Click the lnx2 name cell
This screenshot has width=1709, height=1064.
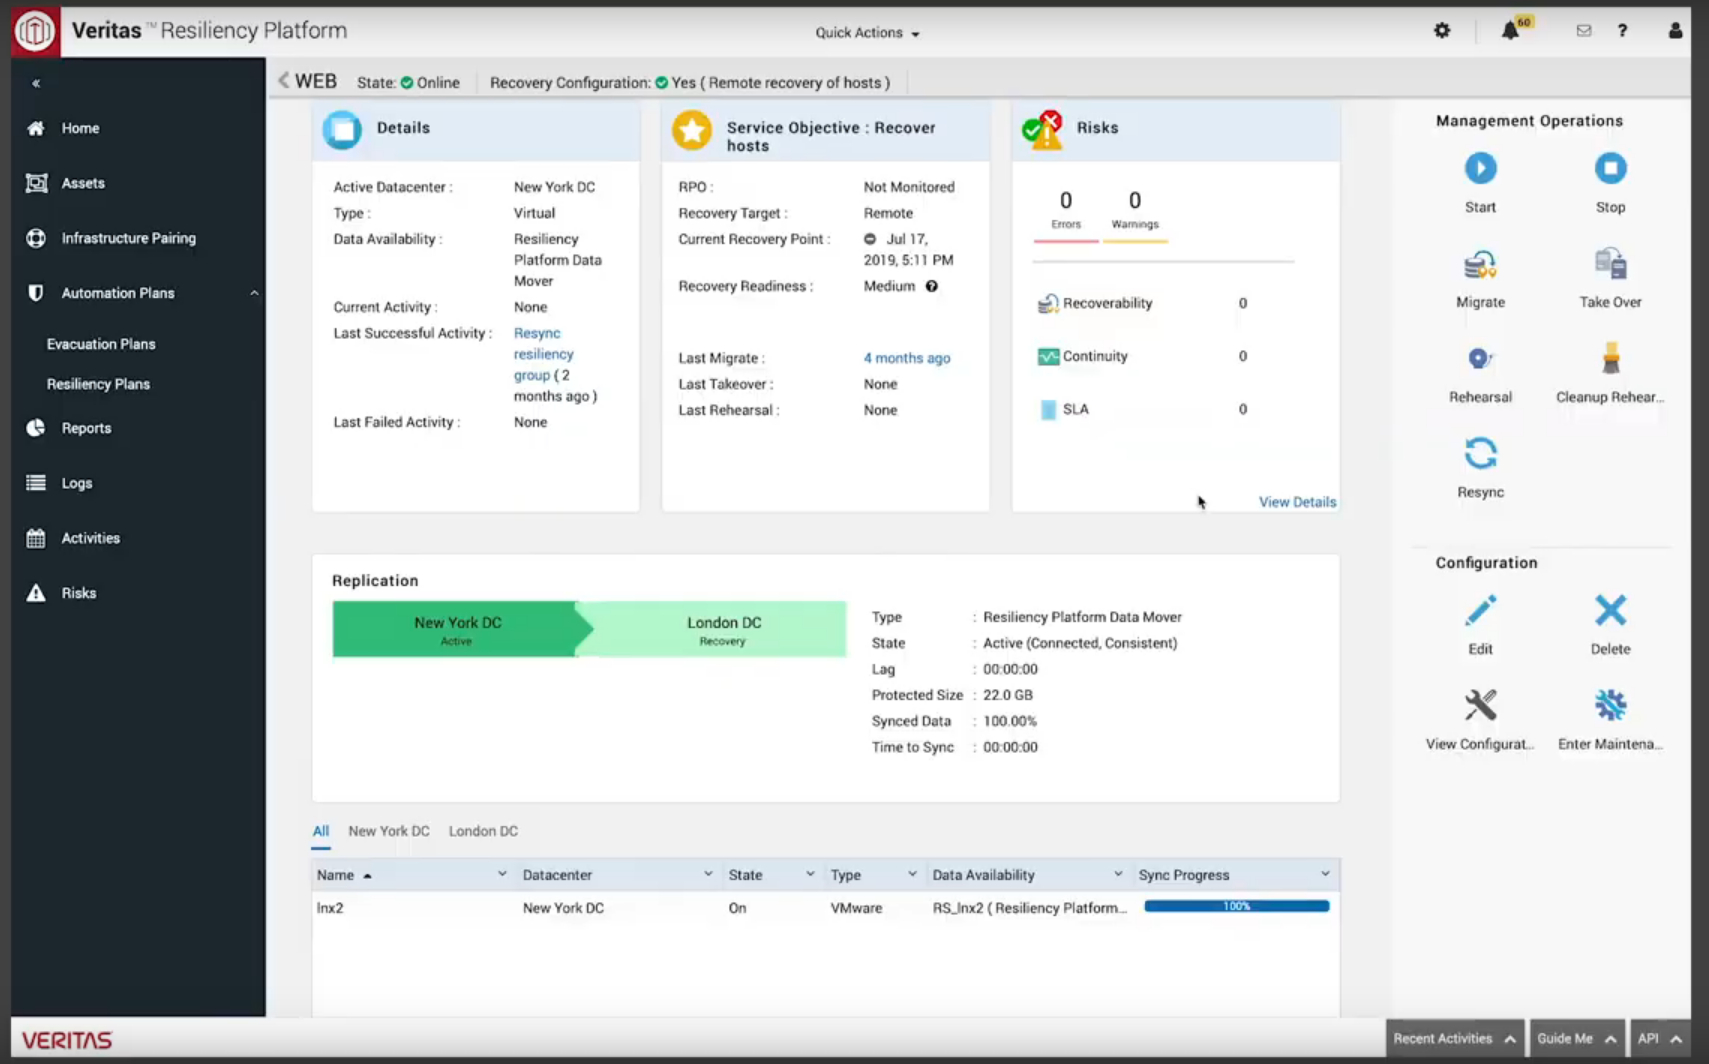tap(330, 908)
